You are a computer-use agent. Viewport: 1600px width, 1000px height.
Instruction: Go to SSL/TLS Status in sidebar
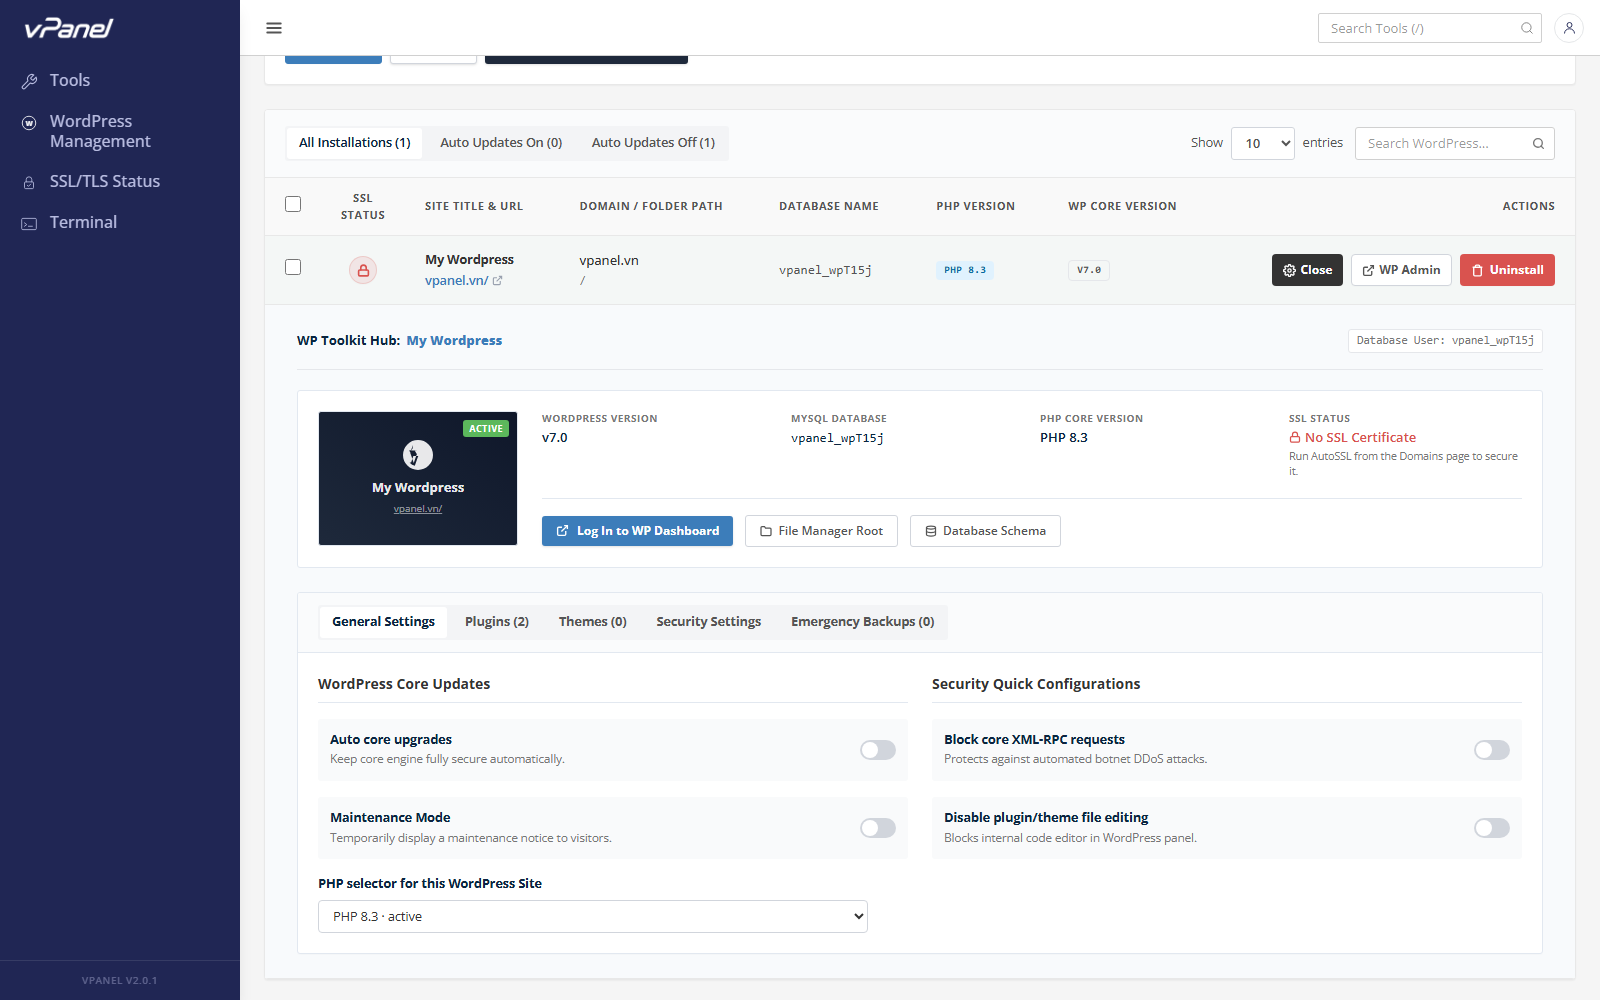[105, 182]
